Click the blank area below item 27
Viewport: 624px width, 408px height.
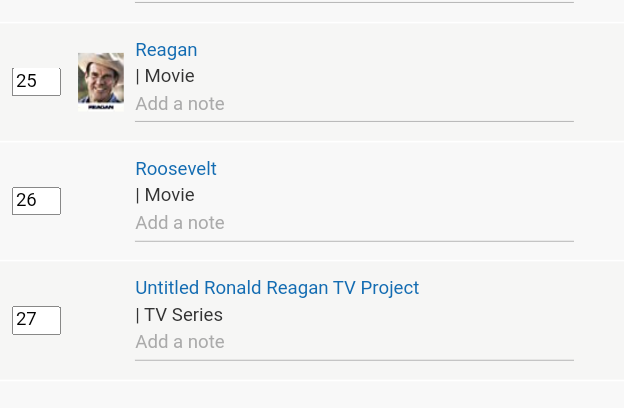pyautogui.click(x=312, y=394)
